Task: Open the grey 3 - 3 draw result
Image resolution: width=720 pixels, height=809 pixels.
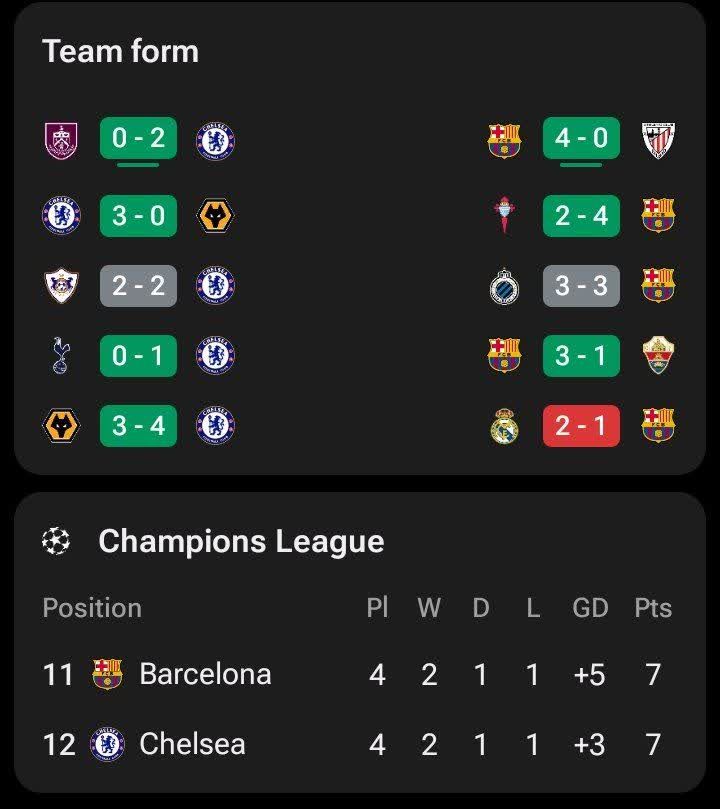Action: [581, 286]
